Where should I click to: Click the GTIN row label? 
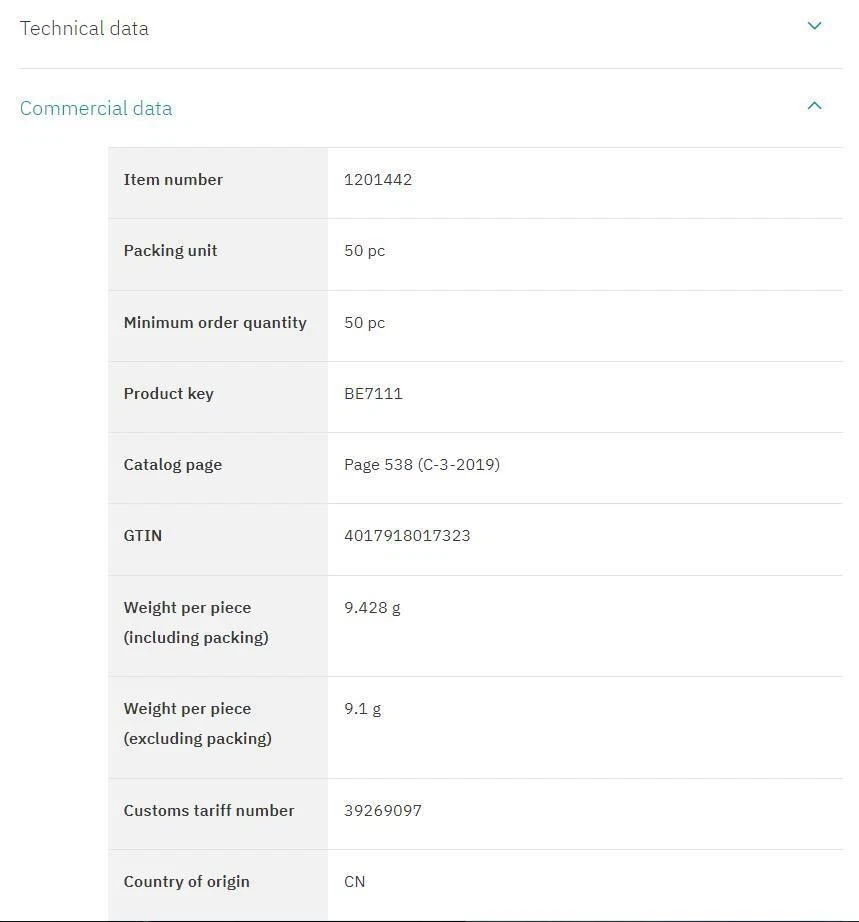tap(143, 535)
